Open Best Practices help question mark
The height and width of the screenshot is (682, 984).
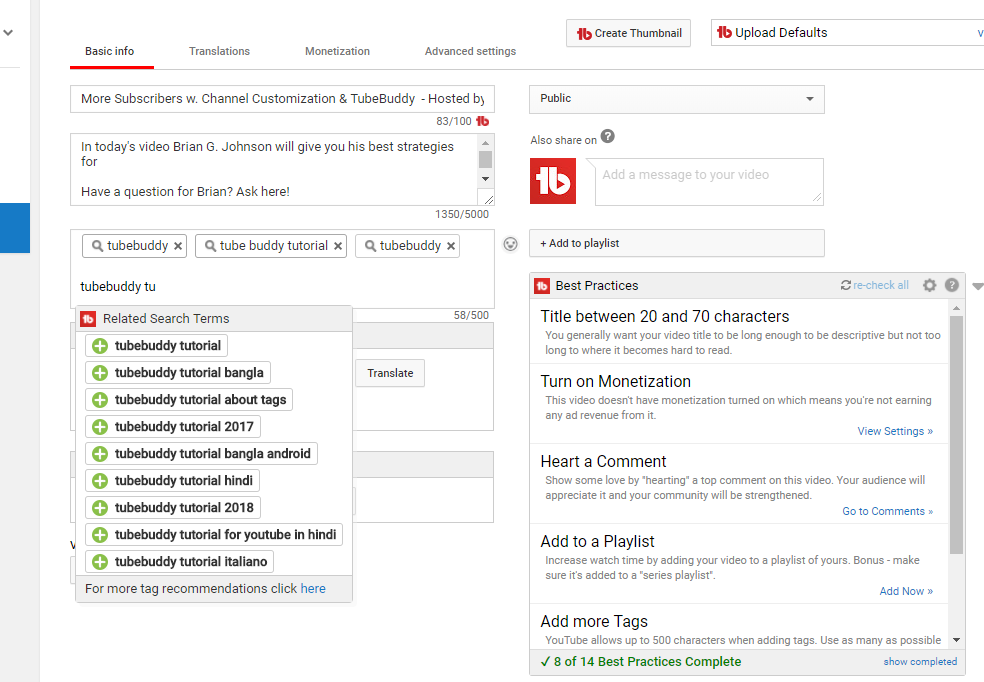tap(952, 285)
